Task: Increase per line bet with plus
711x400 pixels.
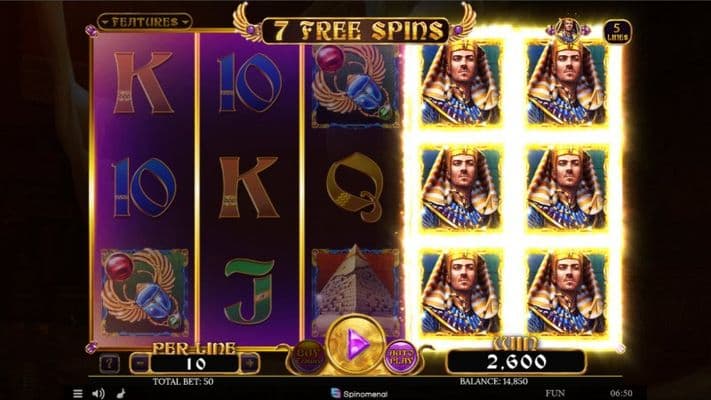Action: tap(249, 363)
